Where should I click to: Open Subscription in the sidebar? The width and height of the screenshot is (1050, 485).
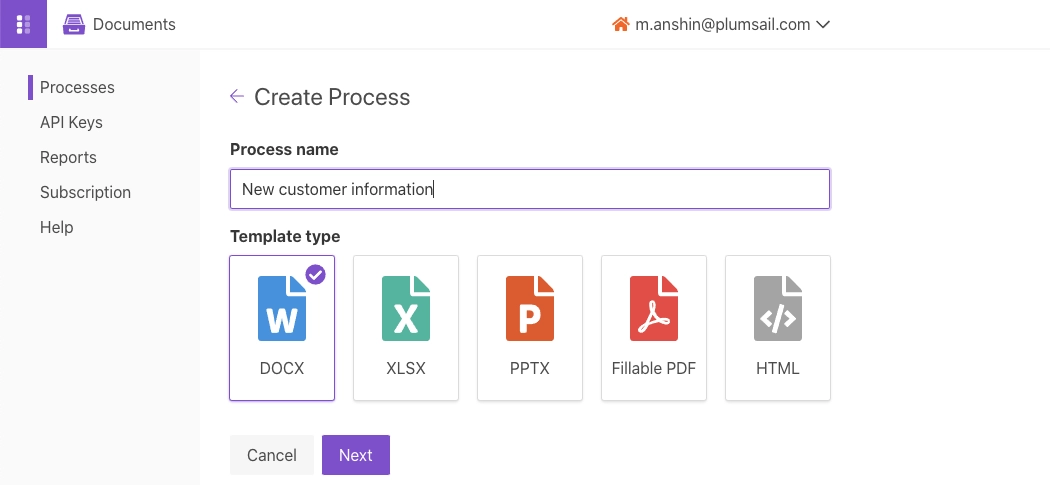pyautogui.click(x=85, y=192)
